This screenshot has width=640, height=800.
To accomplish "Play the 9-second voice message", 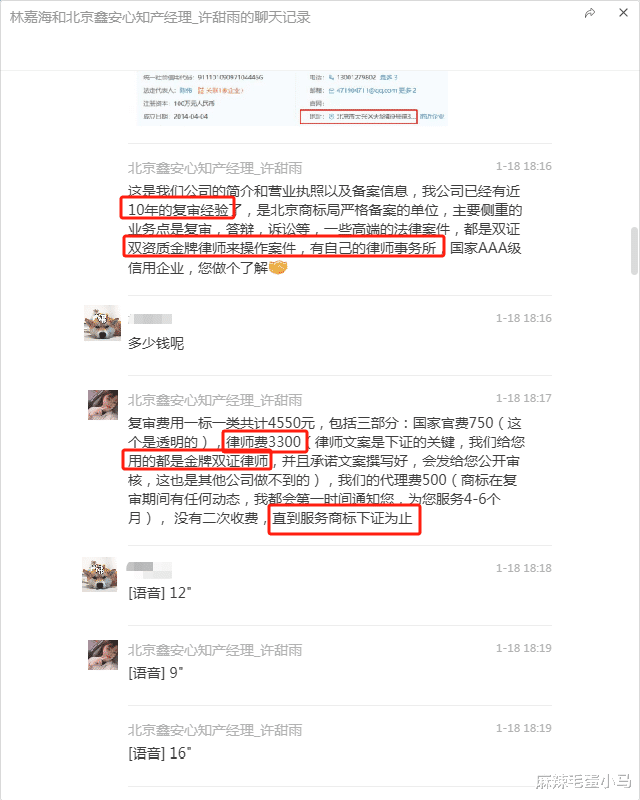I will [x=156, y=673].
